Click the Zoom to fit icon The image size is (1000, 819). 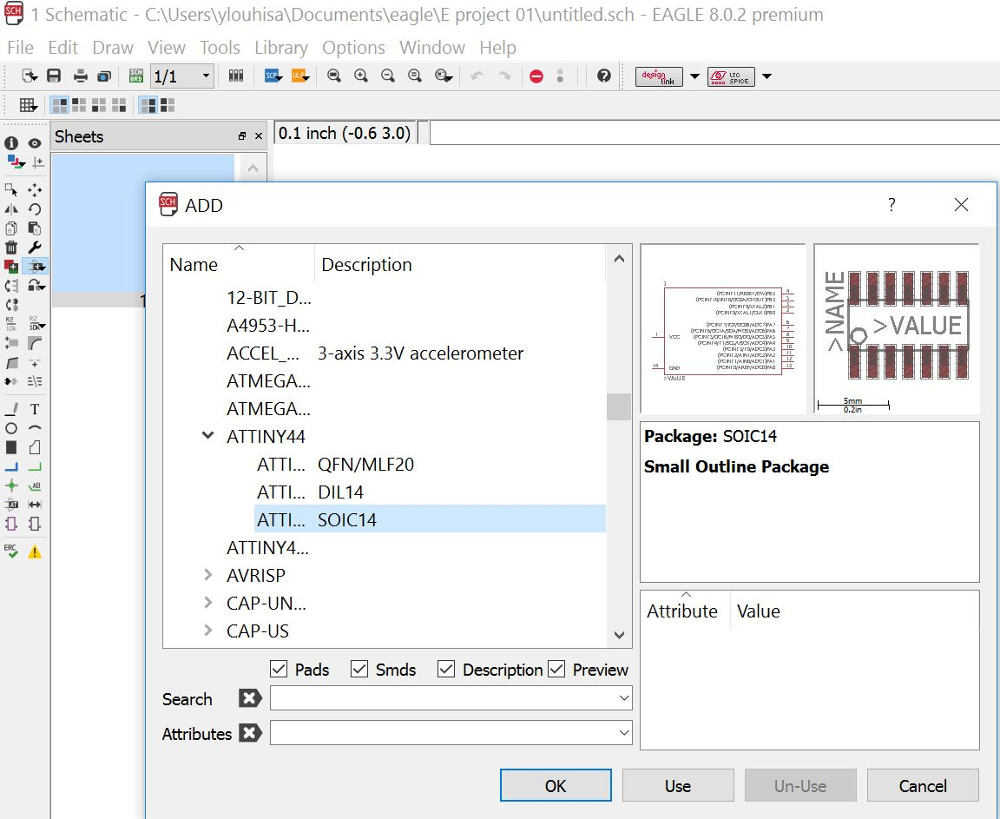coord(334,76)
